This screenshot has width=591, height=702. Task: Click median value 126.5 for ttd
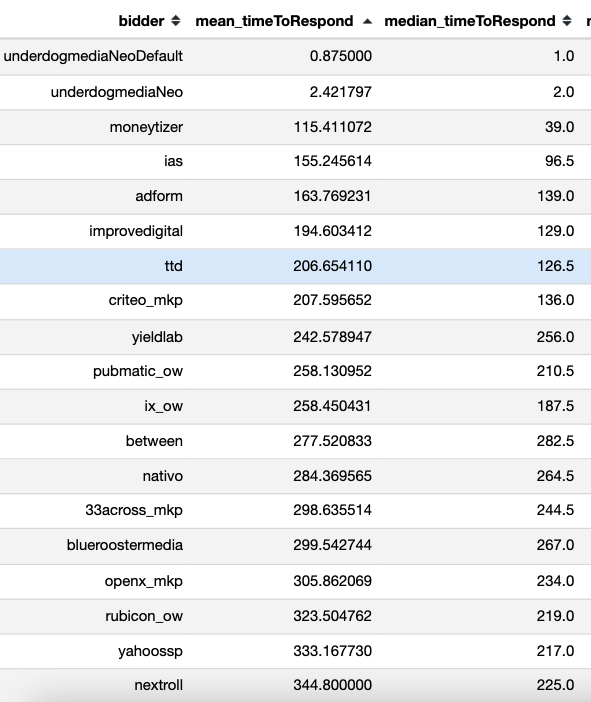coord(556,266)
